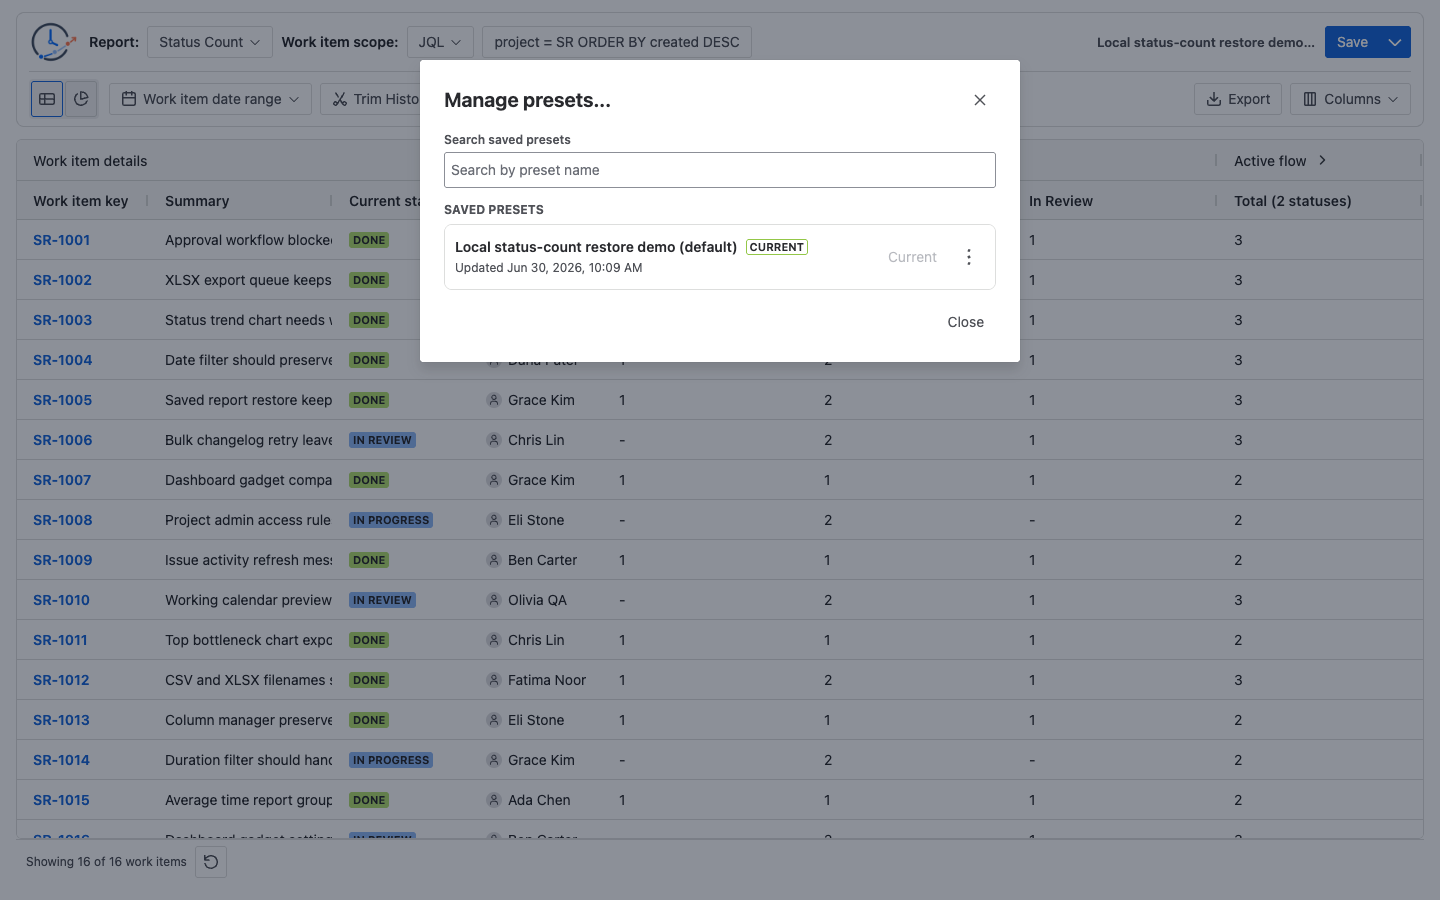
Task: Switch to table view icon
Action: coord(47,99)
